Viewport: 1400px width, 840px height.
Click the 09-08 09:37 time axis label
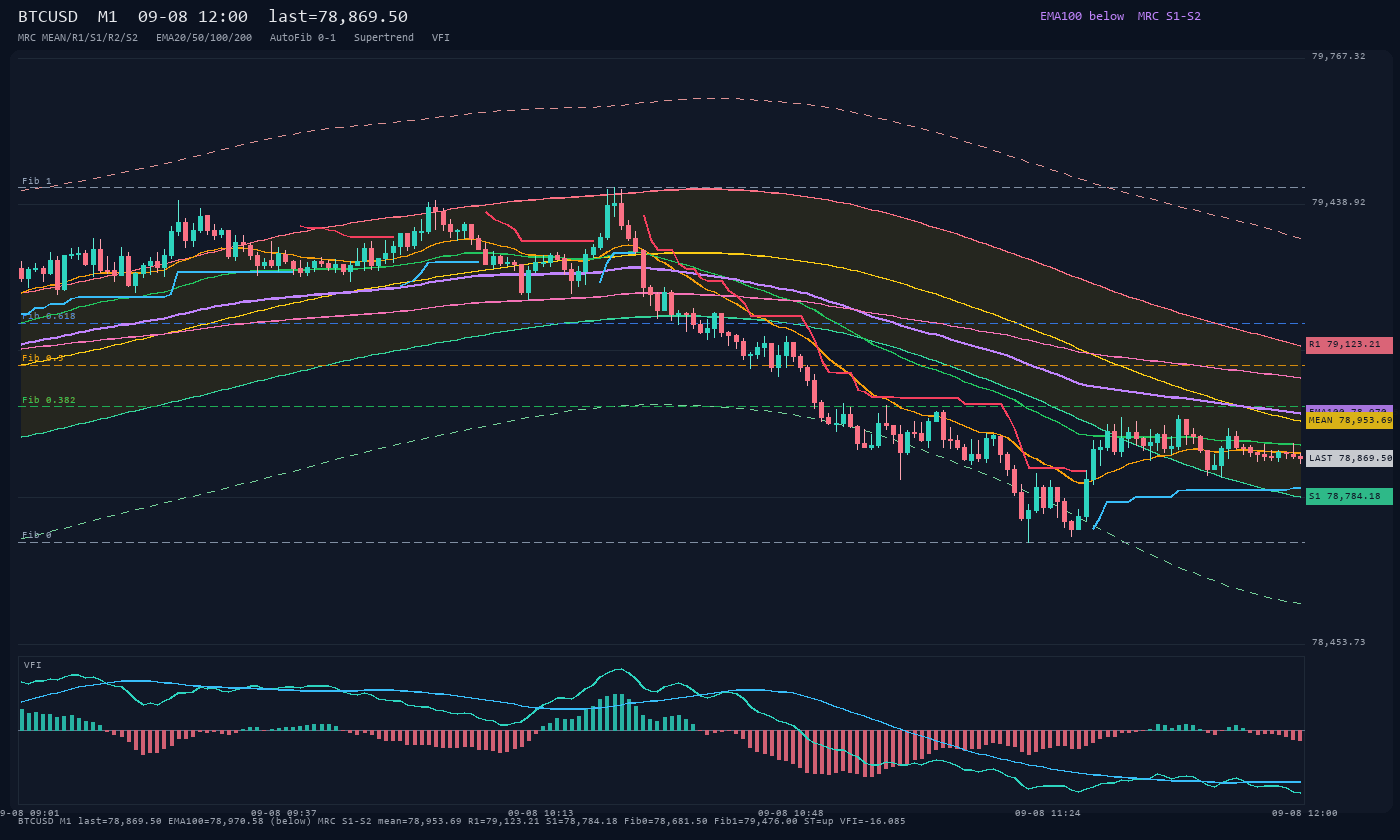pos(284,813)
